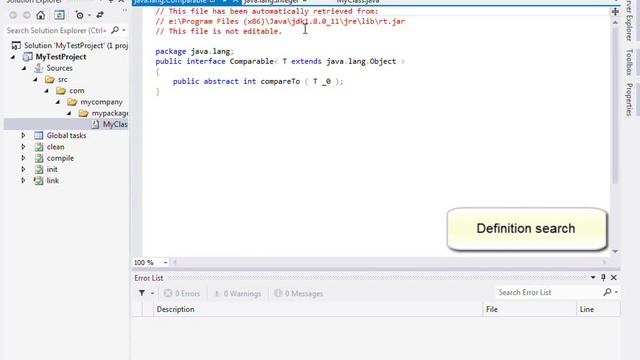Select the Sources tree item
The height and width of the screenshot is (360, 640).
click(x=59, y=68)
